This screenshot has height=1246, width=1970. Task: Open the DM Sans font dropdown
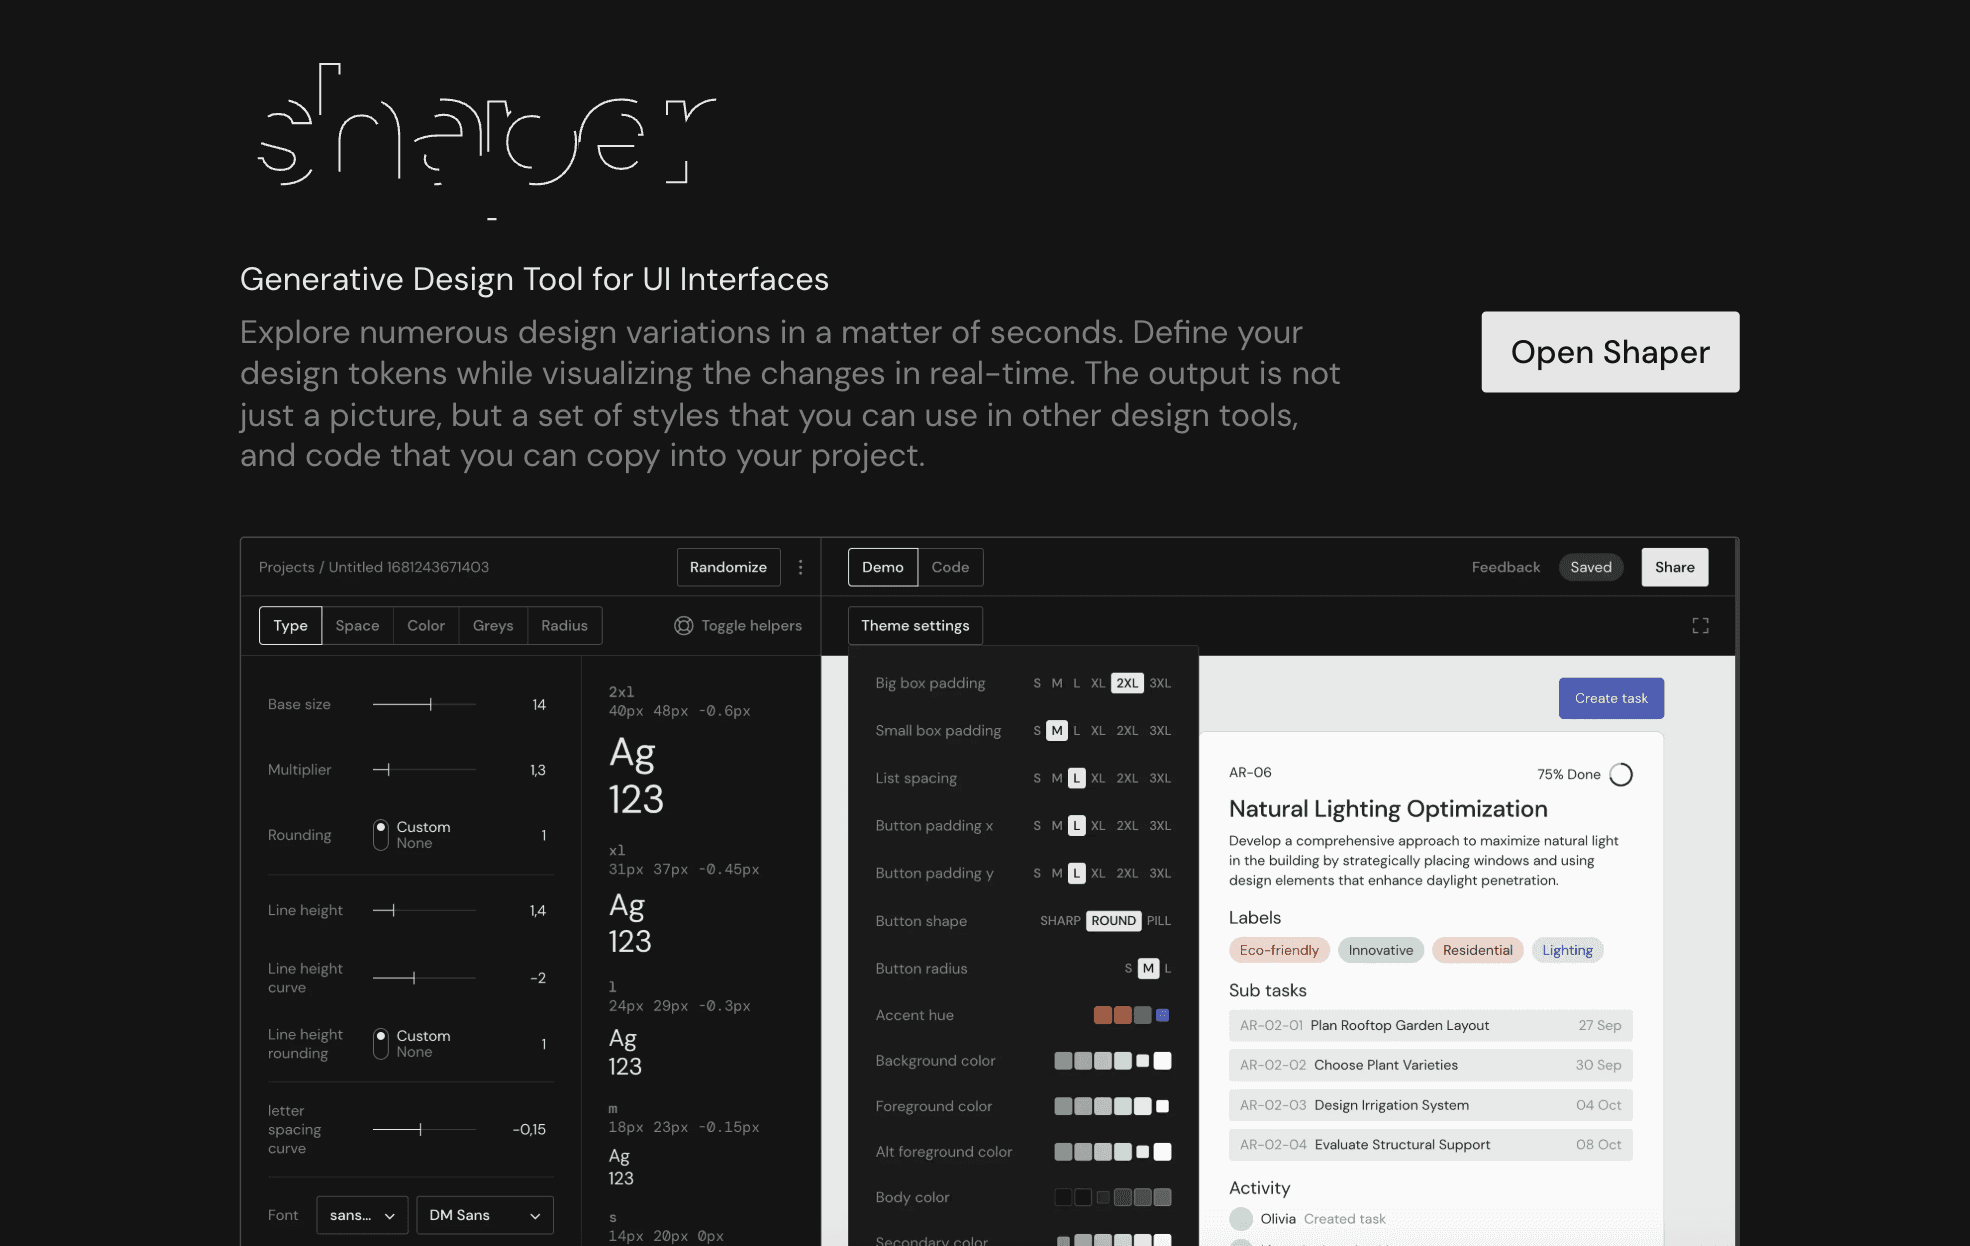point(485,1215)
